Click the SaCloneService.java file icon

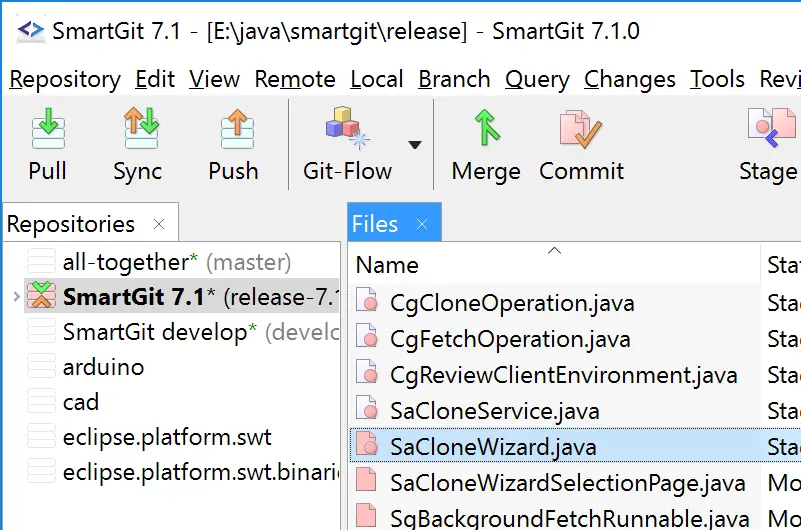(367, 407)
